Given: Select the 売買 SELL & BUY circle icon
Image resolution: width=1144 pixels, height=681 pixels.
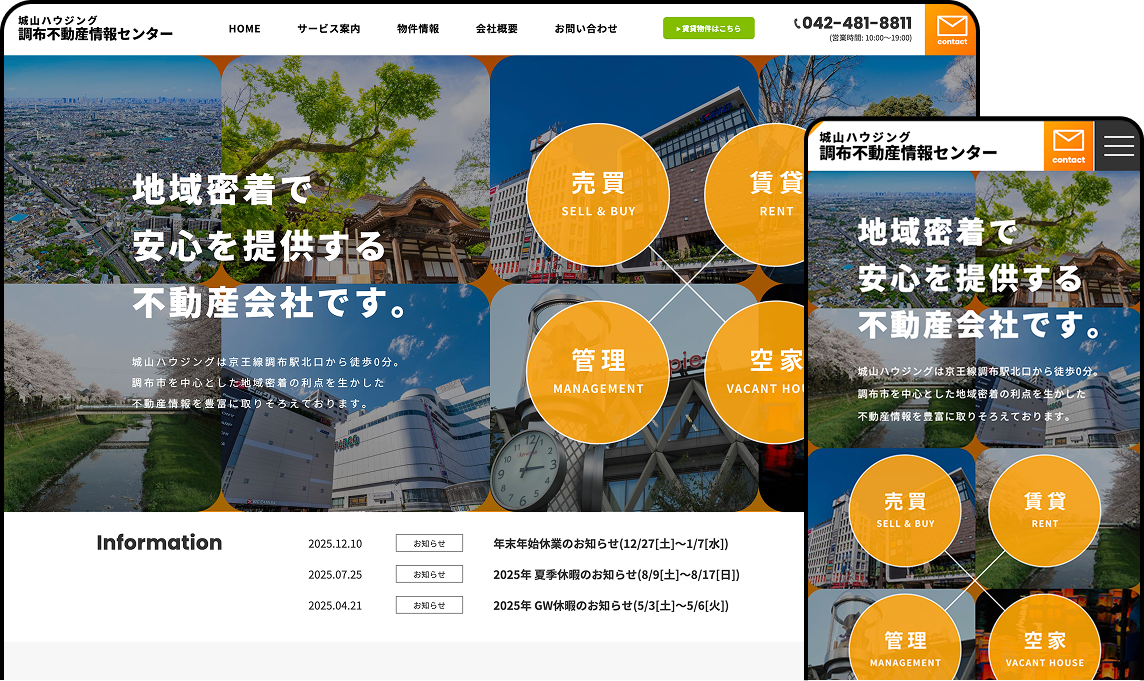Looking at the screenshot, I should click(598, 195).
